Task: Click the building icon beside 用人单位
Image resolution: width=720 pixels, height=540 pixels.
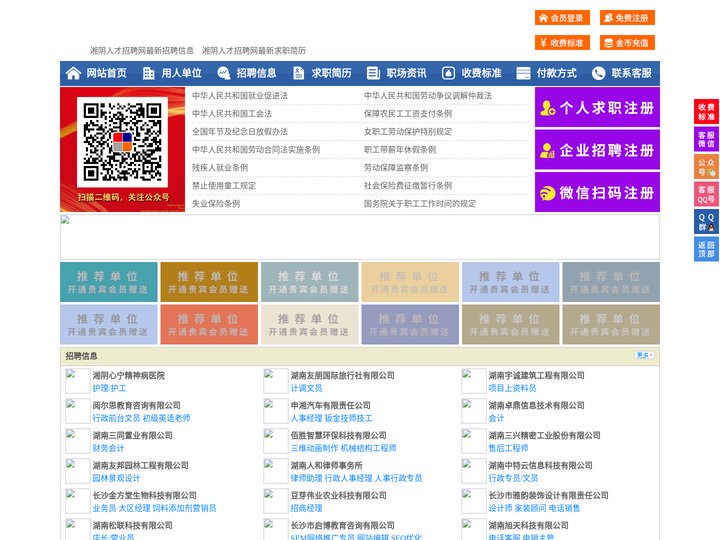Action: (148, 73)
